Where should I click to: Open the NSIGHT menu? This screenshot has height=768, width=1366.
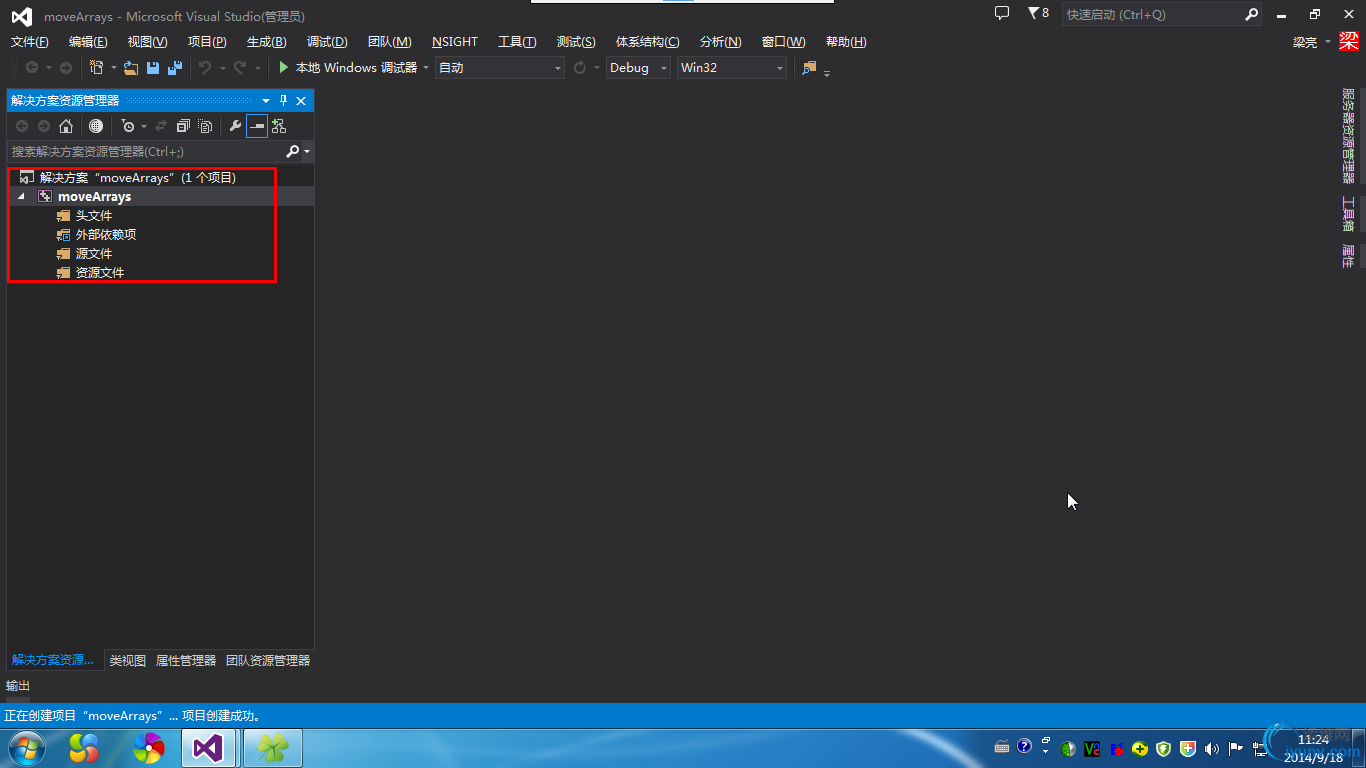point(455,42)
